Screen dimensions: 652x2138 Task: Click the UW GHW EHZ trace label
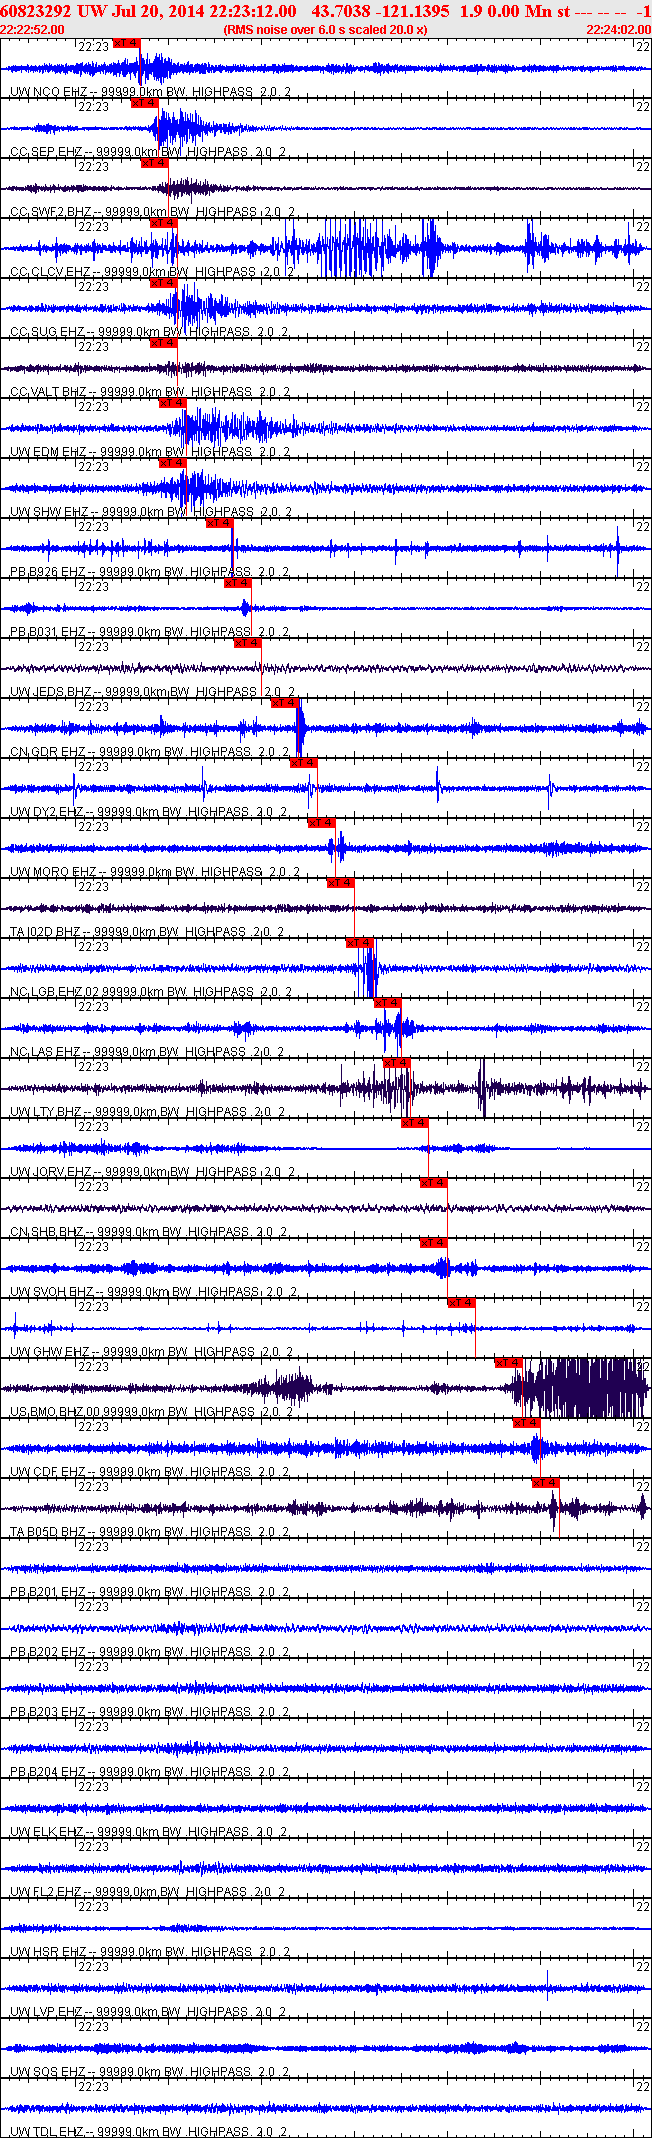tap(152, 1352)
